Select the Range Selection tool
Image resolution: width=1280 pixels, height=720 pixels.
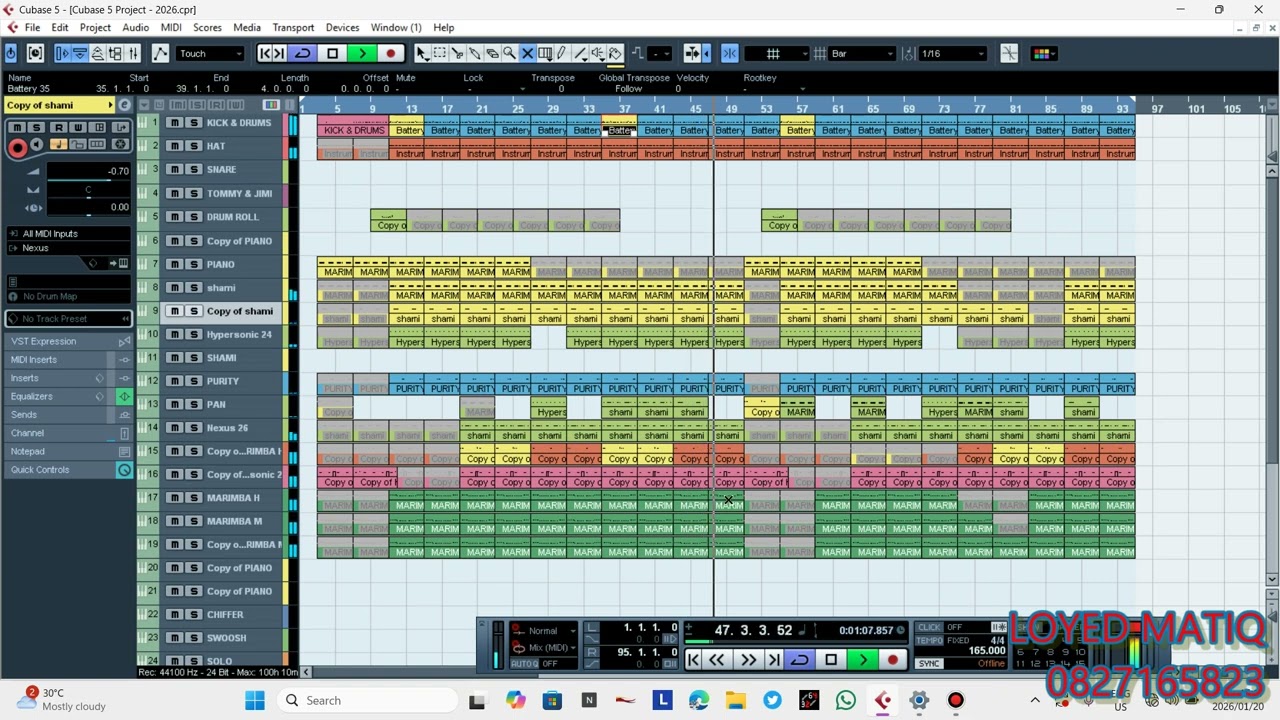click(x=440, y=53)
